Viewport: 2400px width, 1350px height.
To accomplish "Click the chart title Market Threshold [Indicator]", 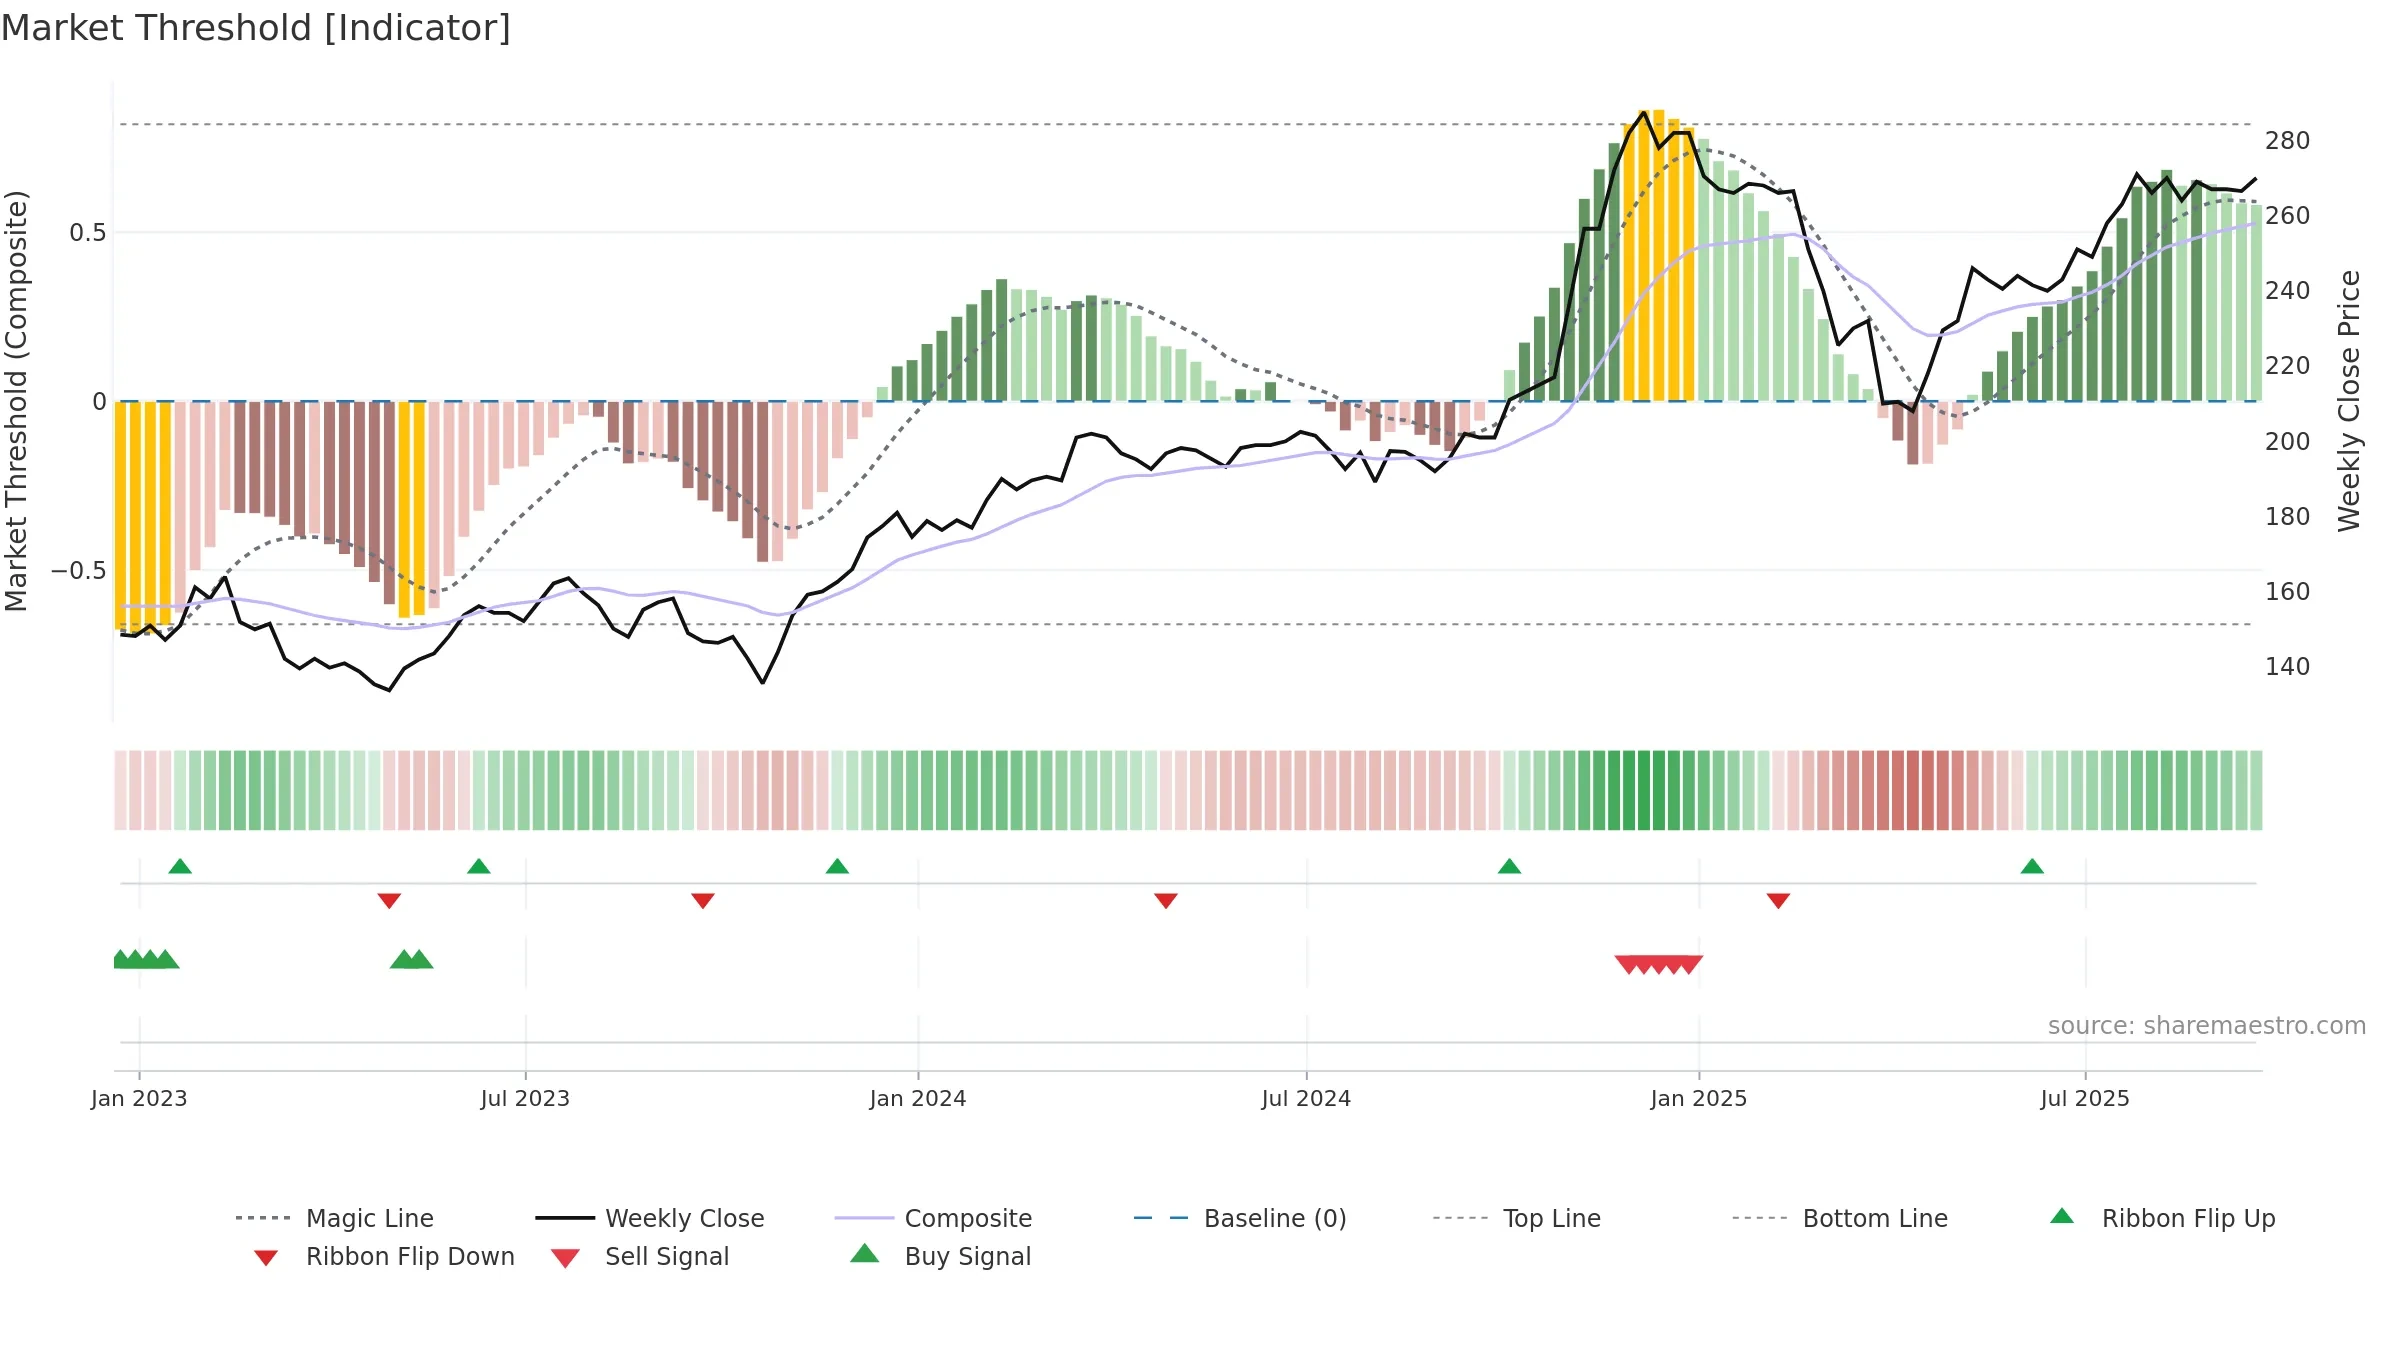I will pos(256,28).
